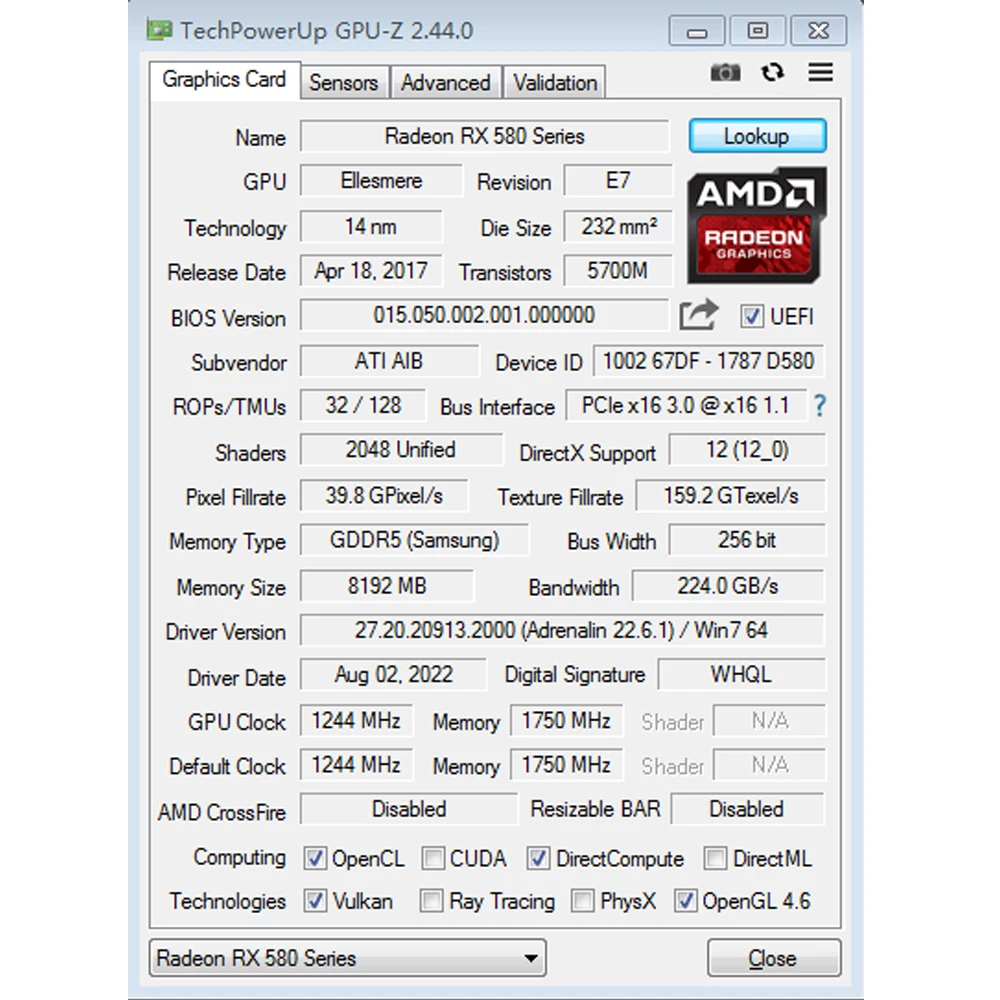Toggle the CUDA checkbox
This screenshot has height=1000, width=1000.
coord(433,858)
